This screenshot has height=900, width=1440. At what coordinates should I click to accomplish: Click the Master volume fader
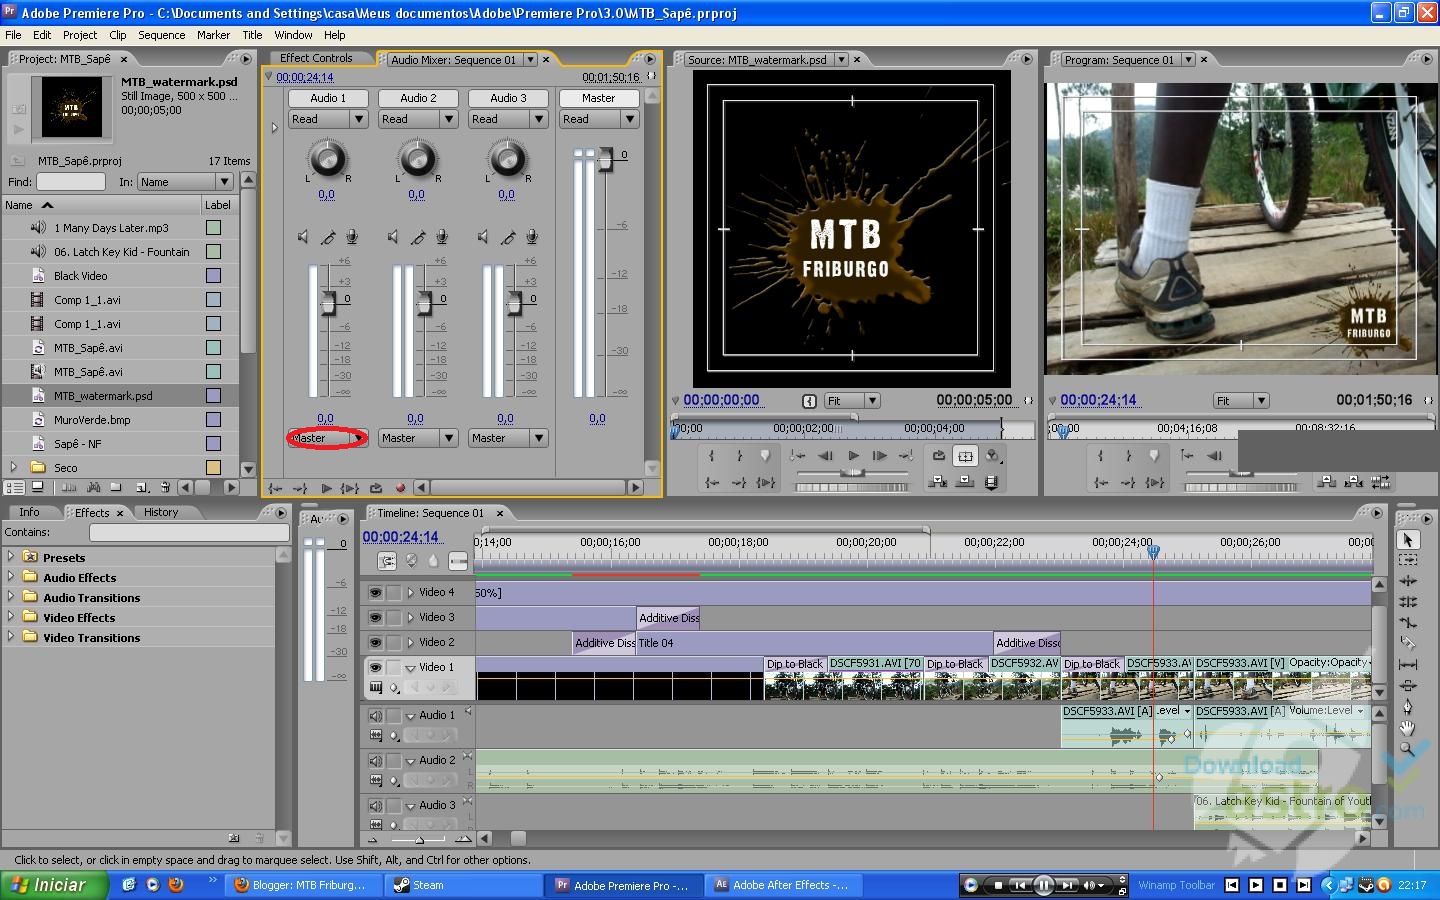point(605,158)
